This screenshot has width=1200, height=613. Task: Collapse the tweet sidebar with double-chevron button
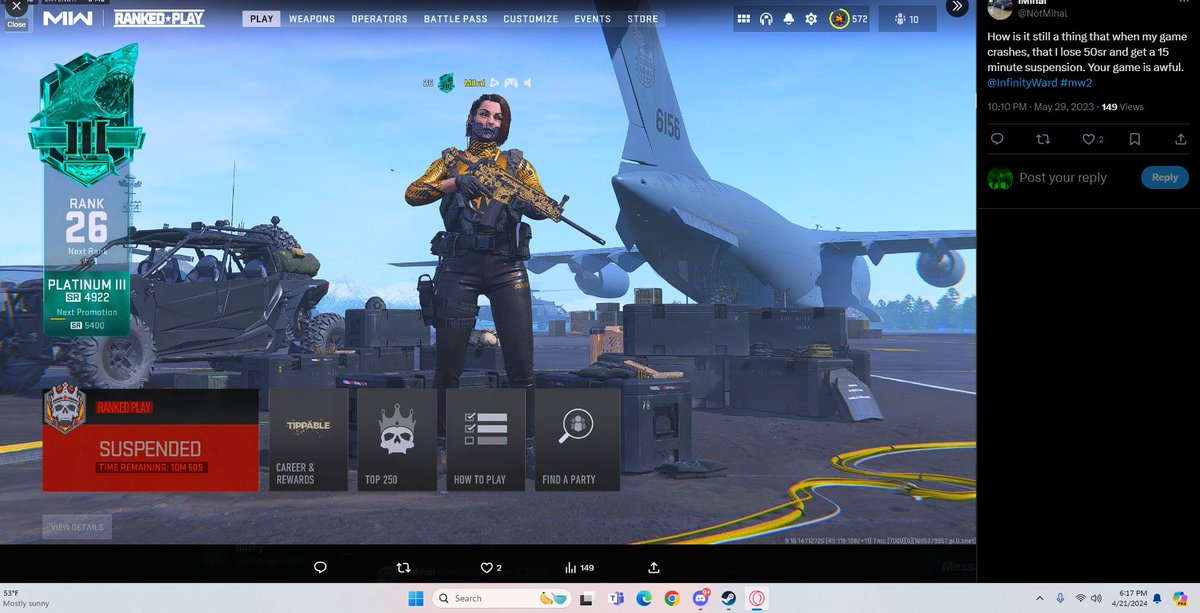(x=956, y=6)
